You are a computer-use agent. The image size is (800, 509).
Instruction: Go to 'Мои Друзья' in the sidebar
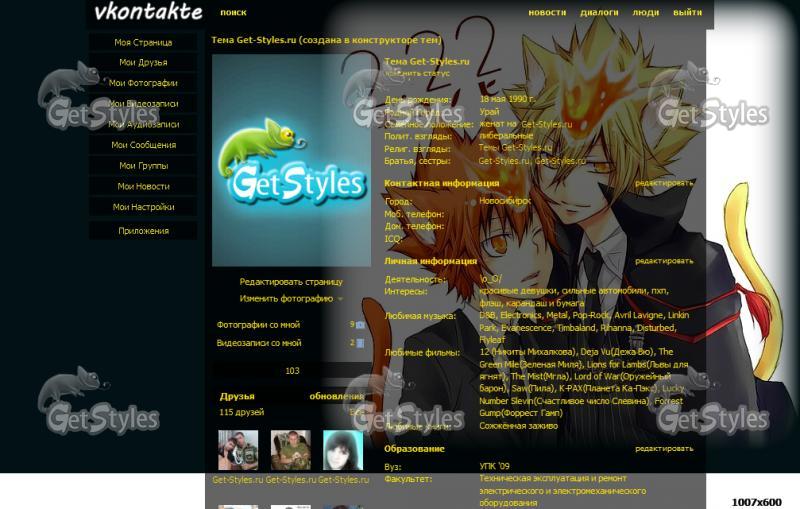(x=143, y=63)
